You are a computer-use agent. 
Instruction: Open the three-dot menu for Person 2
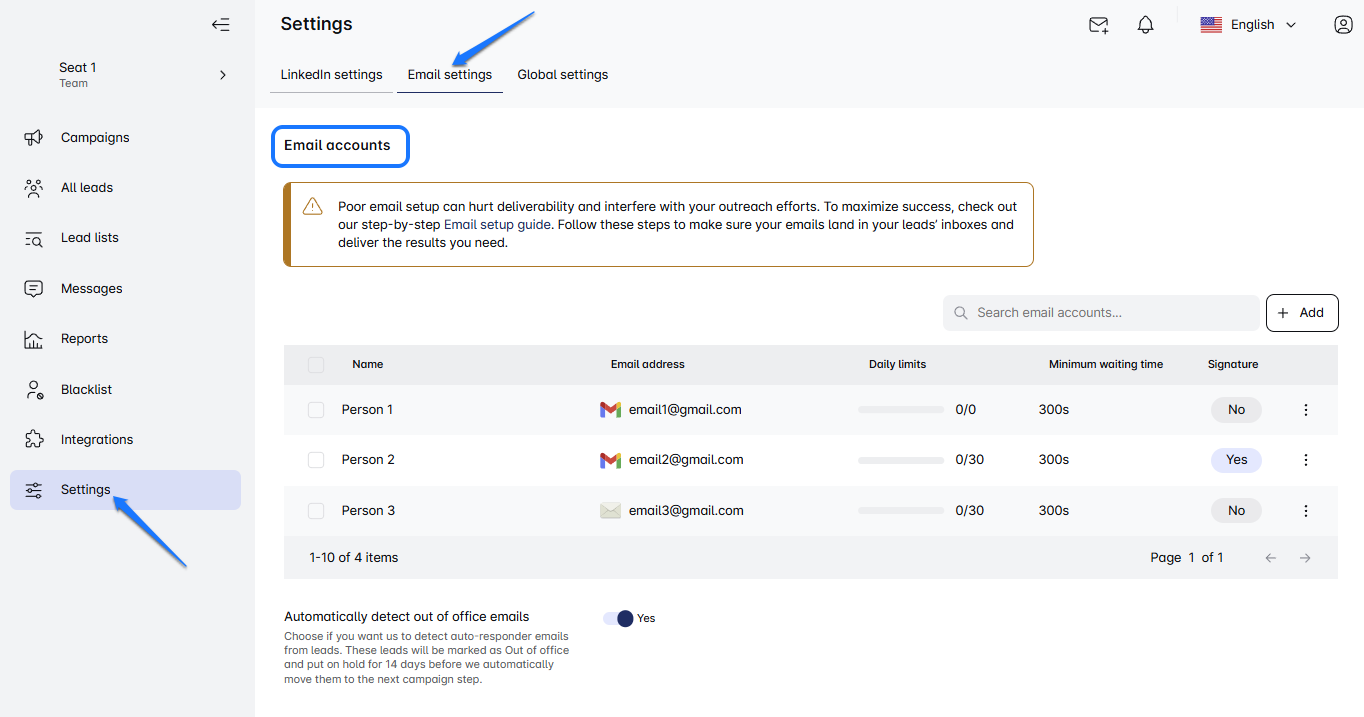(1305, 460)
